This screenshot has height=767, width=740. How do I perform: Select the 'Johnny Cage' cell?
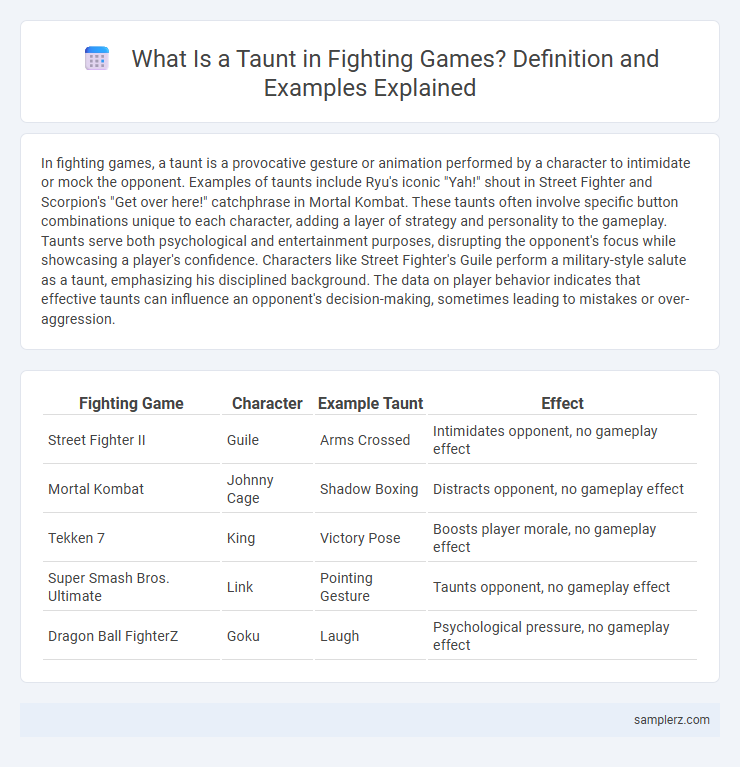coord(267,489)
